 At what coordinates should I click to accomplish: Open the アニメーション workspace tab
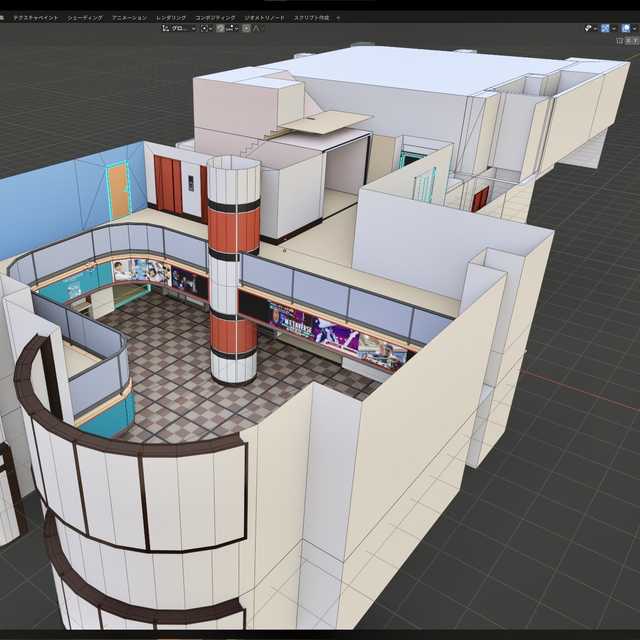pos(129,18)
